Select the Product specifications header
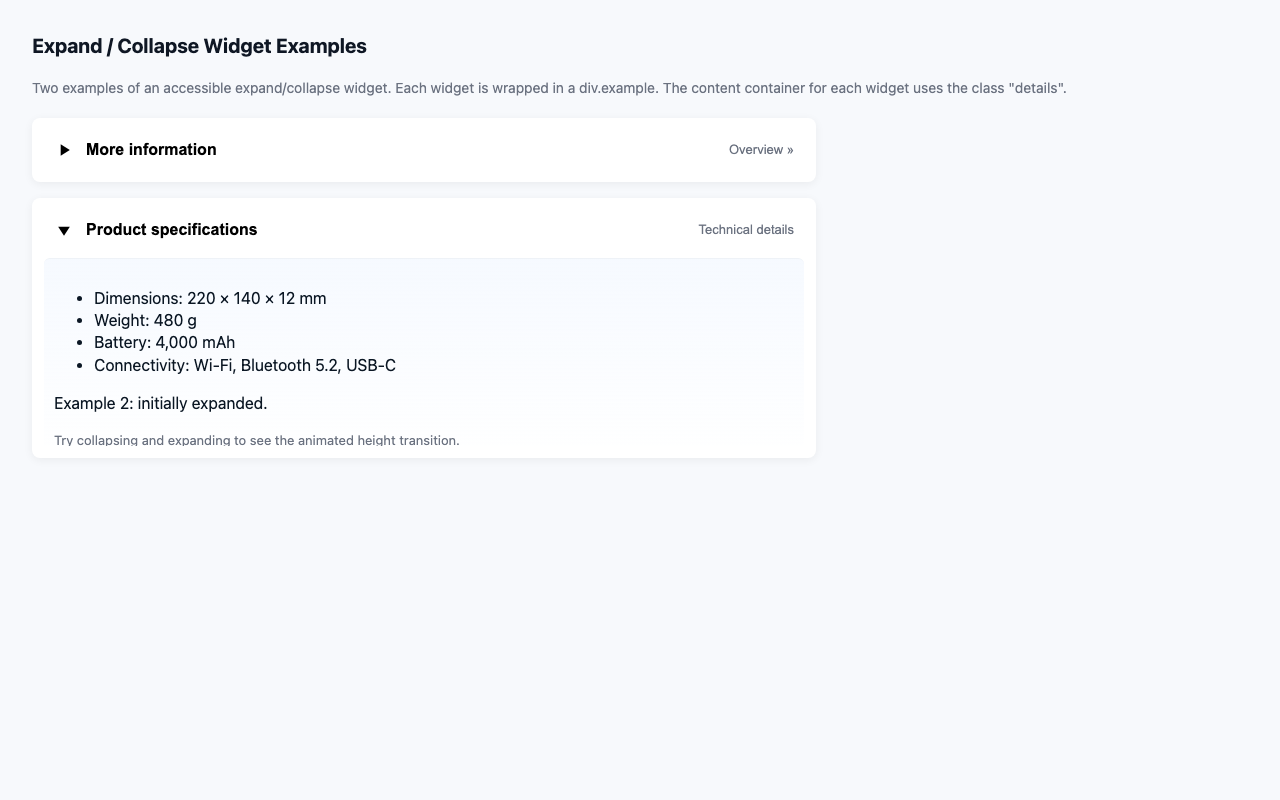 click(x=171, y=230)
